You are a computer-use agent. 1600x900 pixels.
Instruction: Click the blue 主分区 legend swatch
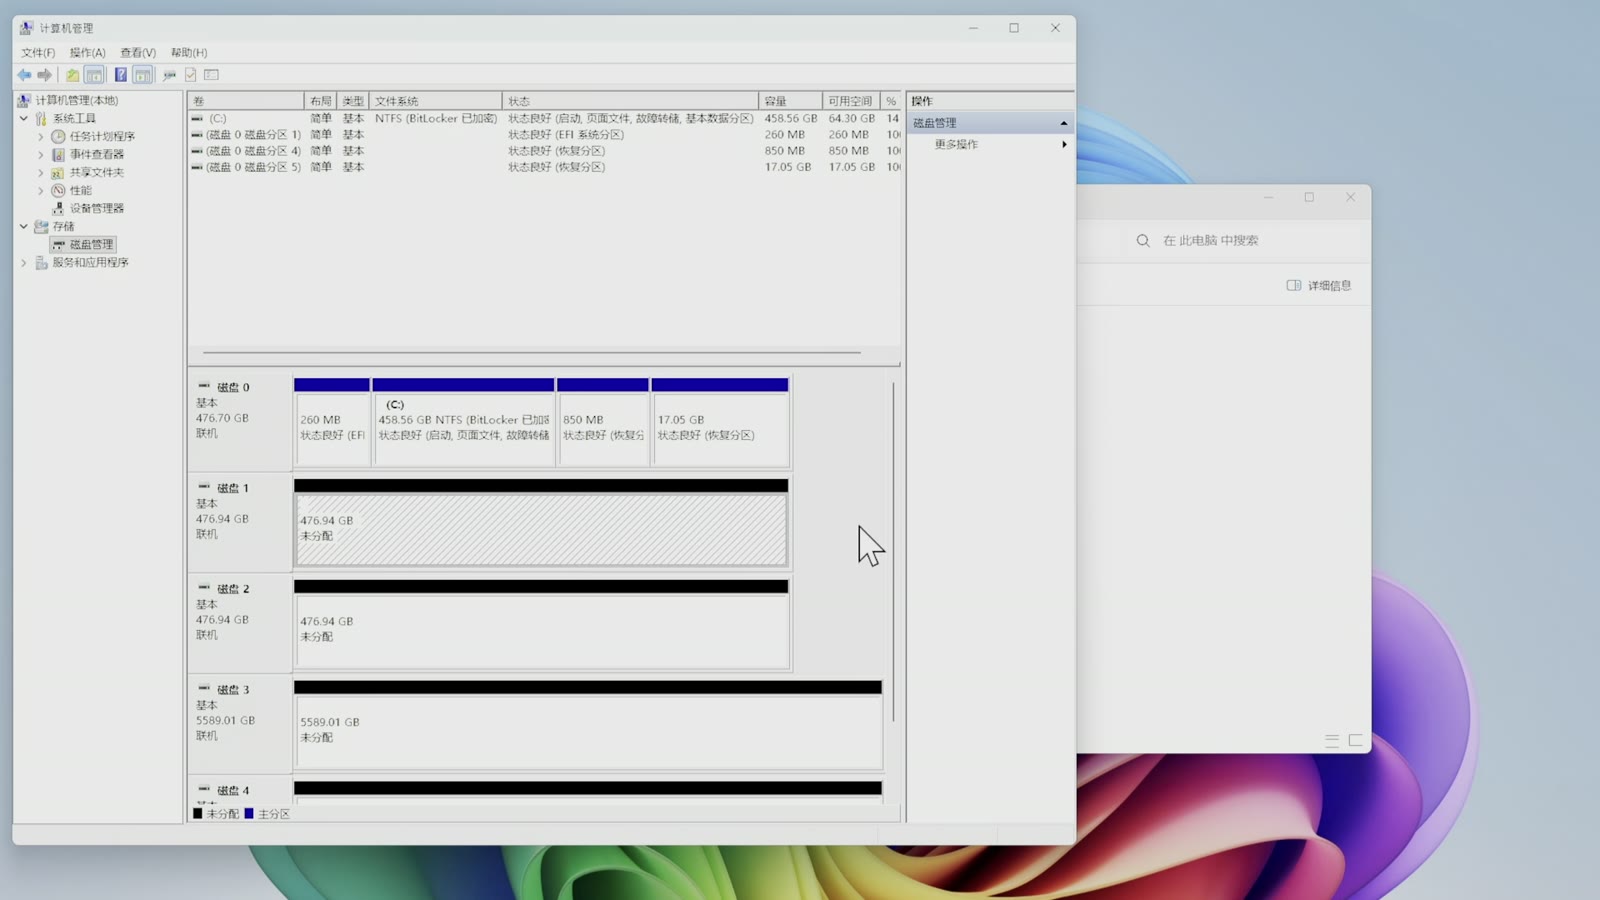[x=249, y=814]
